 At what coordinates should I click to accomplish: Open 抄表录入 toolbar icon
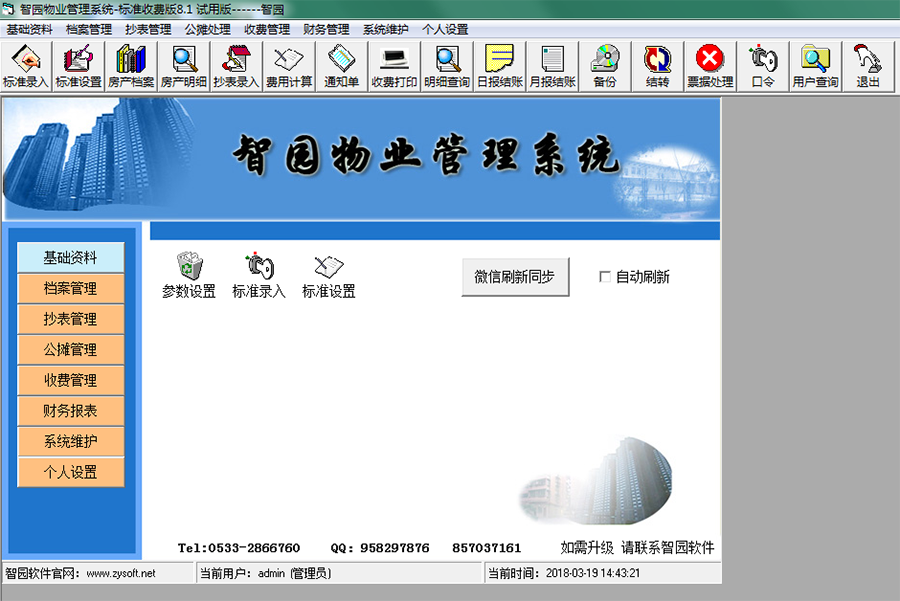click(x=236, y=67)
